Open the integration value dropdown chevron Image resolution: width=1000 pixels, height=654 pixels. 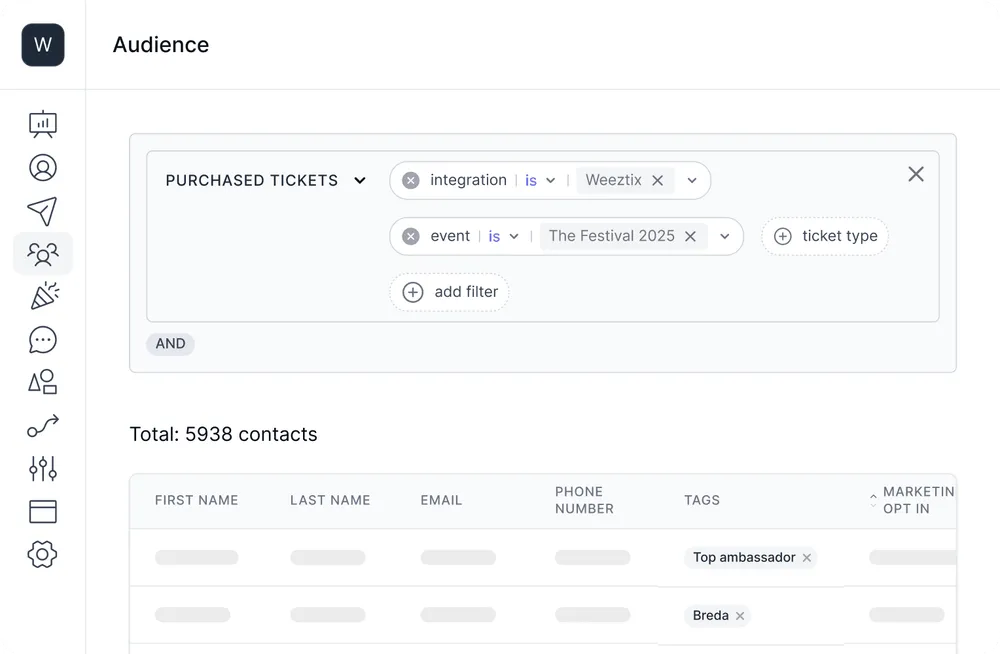[692, 181]
